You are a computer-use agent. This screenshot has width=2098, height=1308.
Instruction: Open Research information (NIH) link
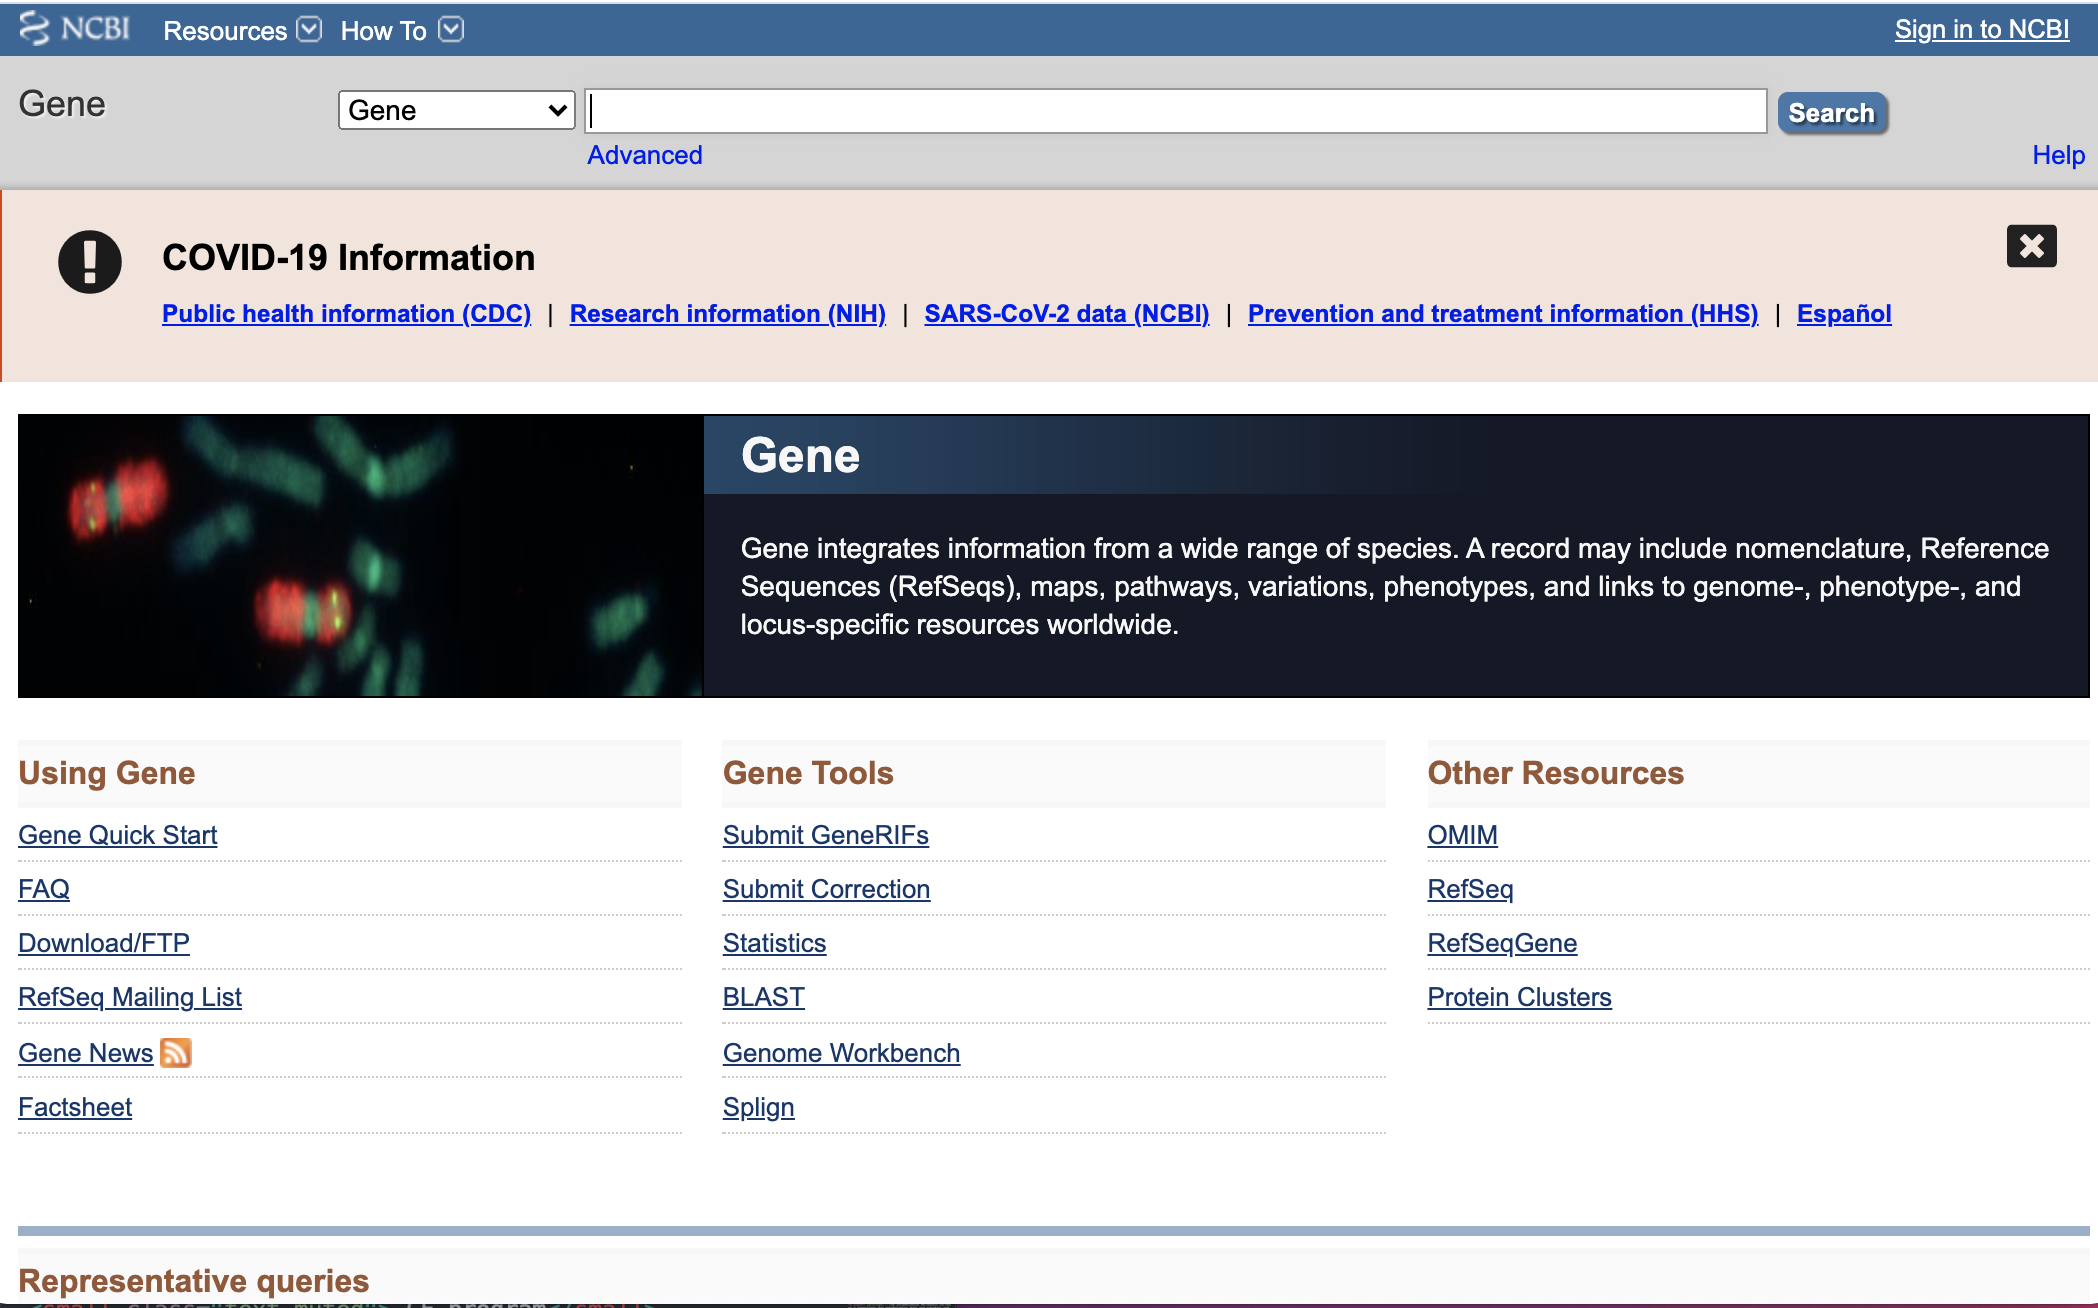(728, 314)
